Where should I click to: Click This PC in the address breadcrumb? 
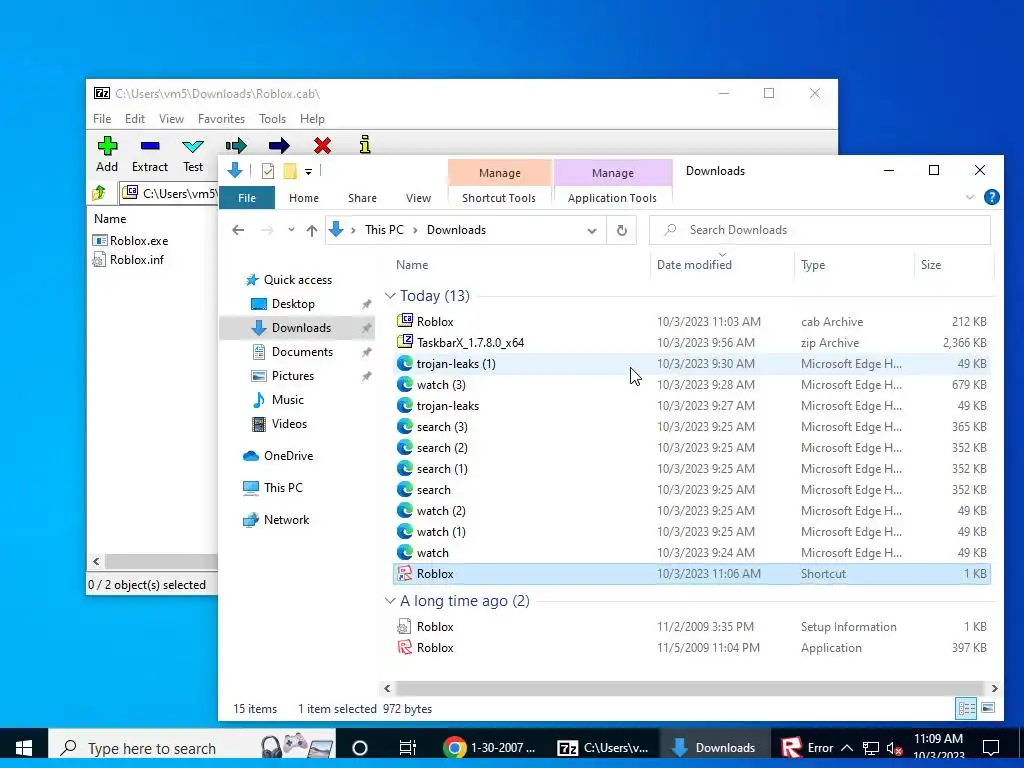tap(384, 230)
